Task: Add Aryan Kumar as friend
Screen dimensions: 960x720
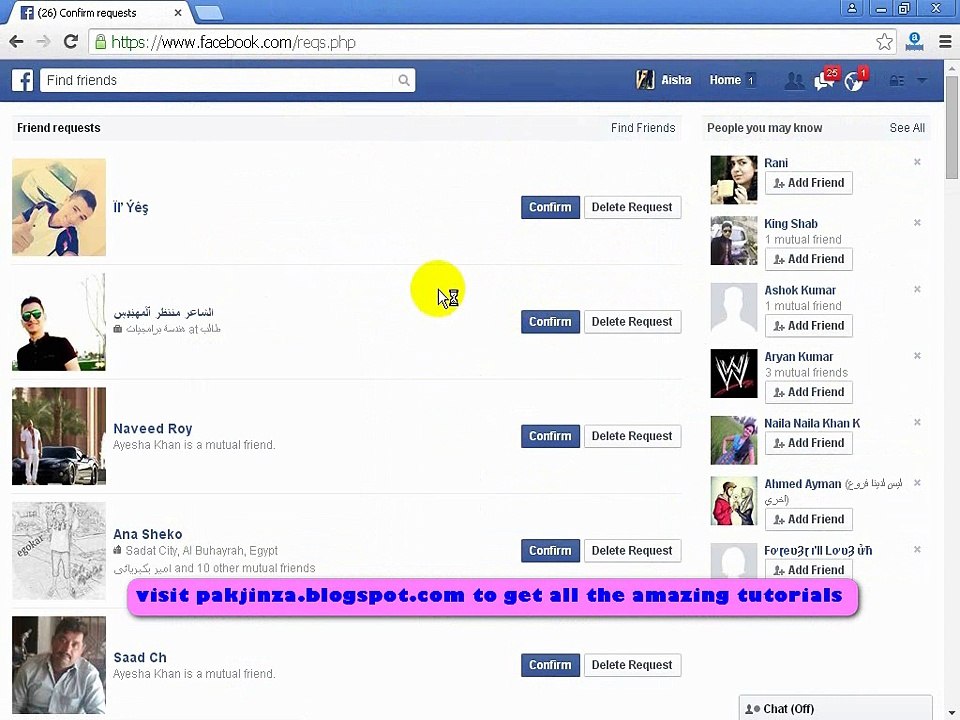Action: (809, 392)
